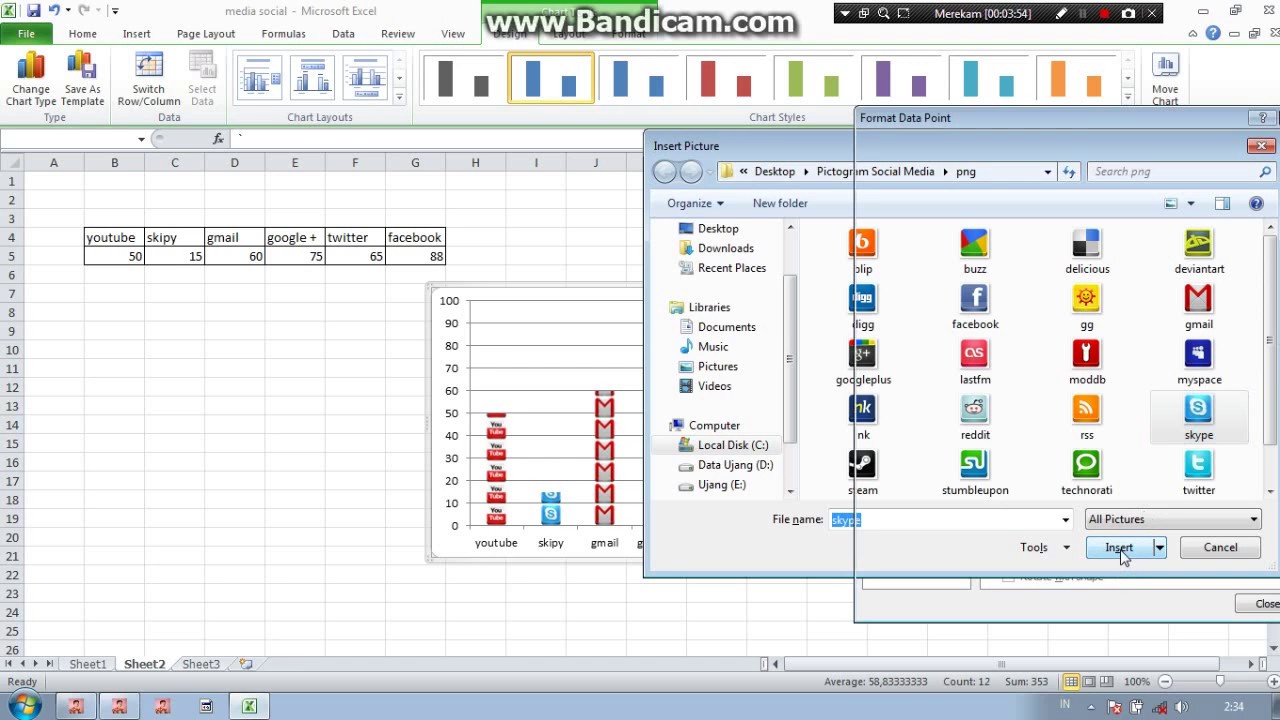1280x720 pixels.
Task: Click the Excel taskbar icon
Action: tap(249, 706)
